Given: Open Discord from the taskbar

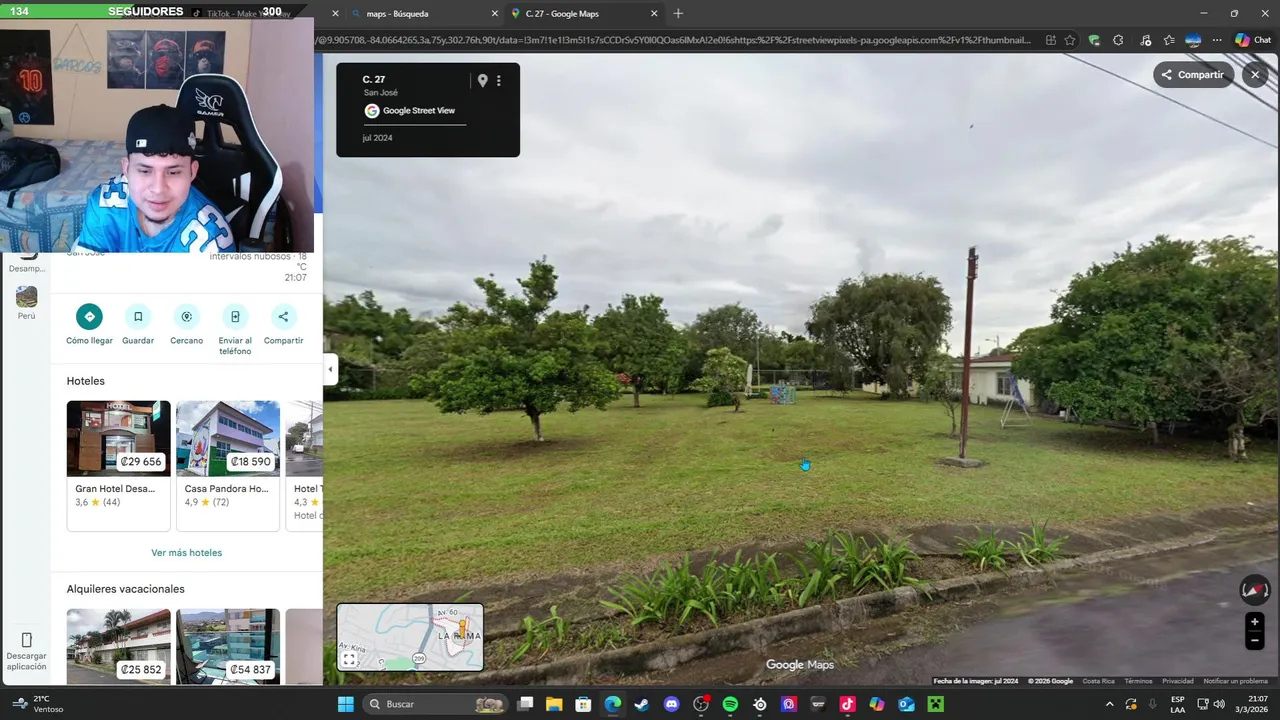Looking at the screenshot, I should pos(671,704).
